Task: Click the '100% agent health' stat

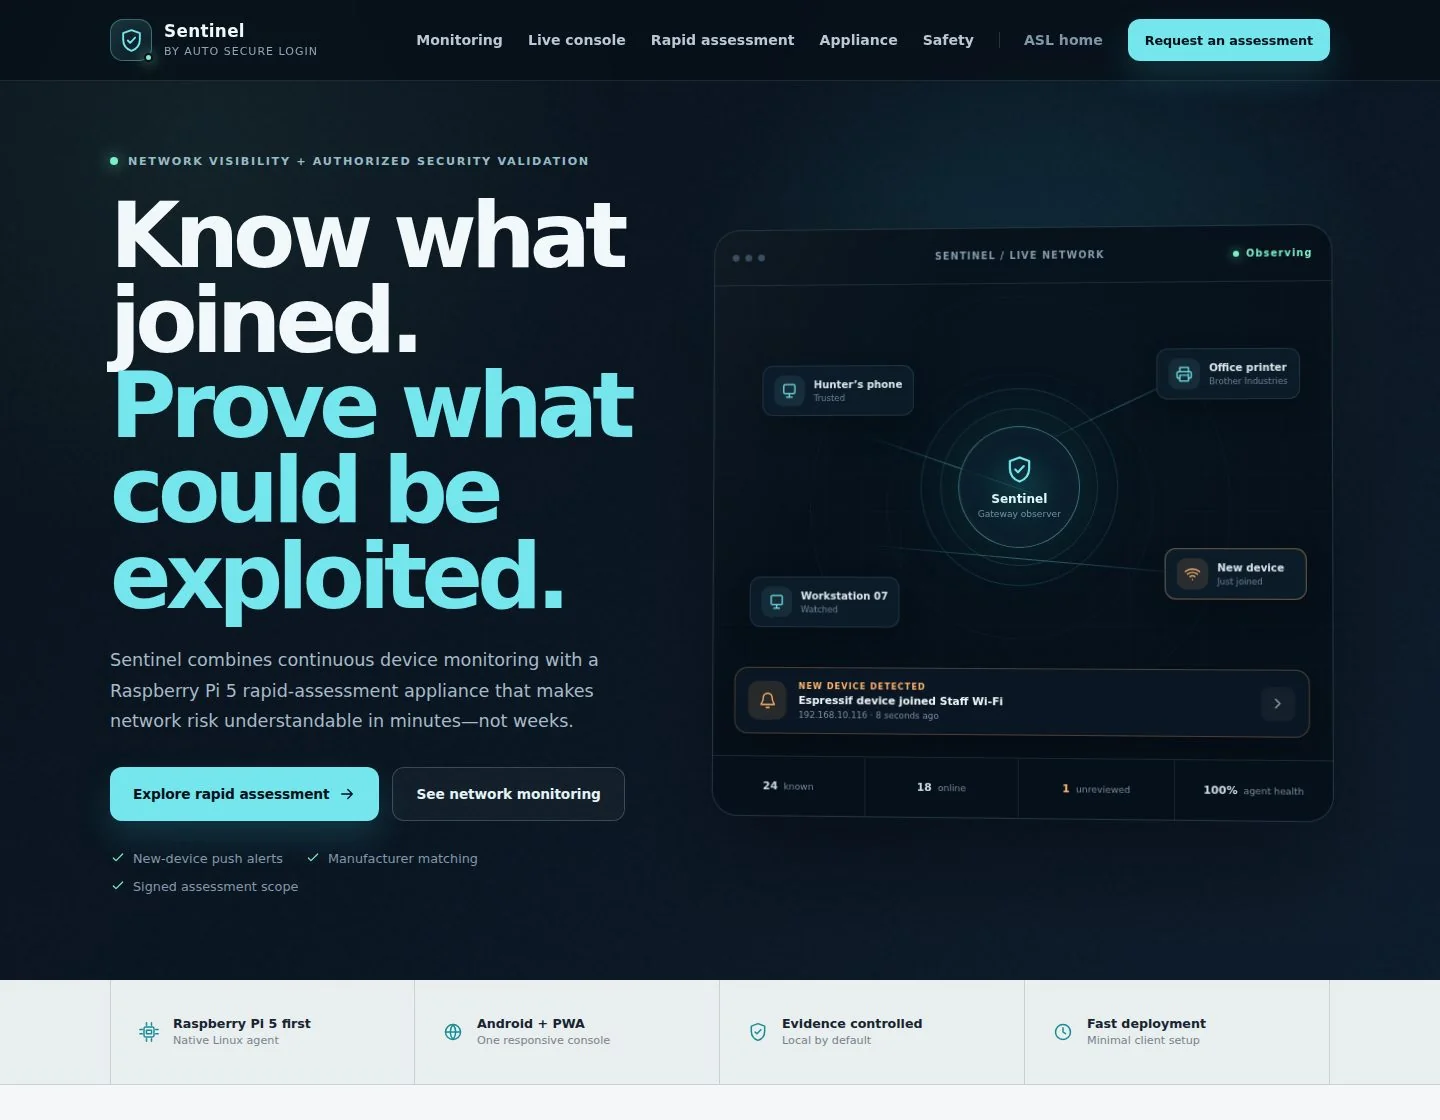Action: pyautogui.click(x=1253, y=790)
